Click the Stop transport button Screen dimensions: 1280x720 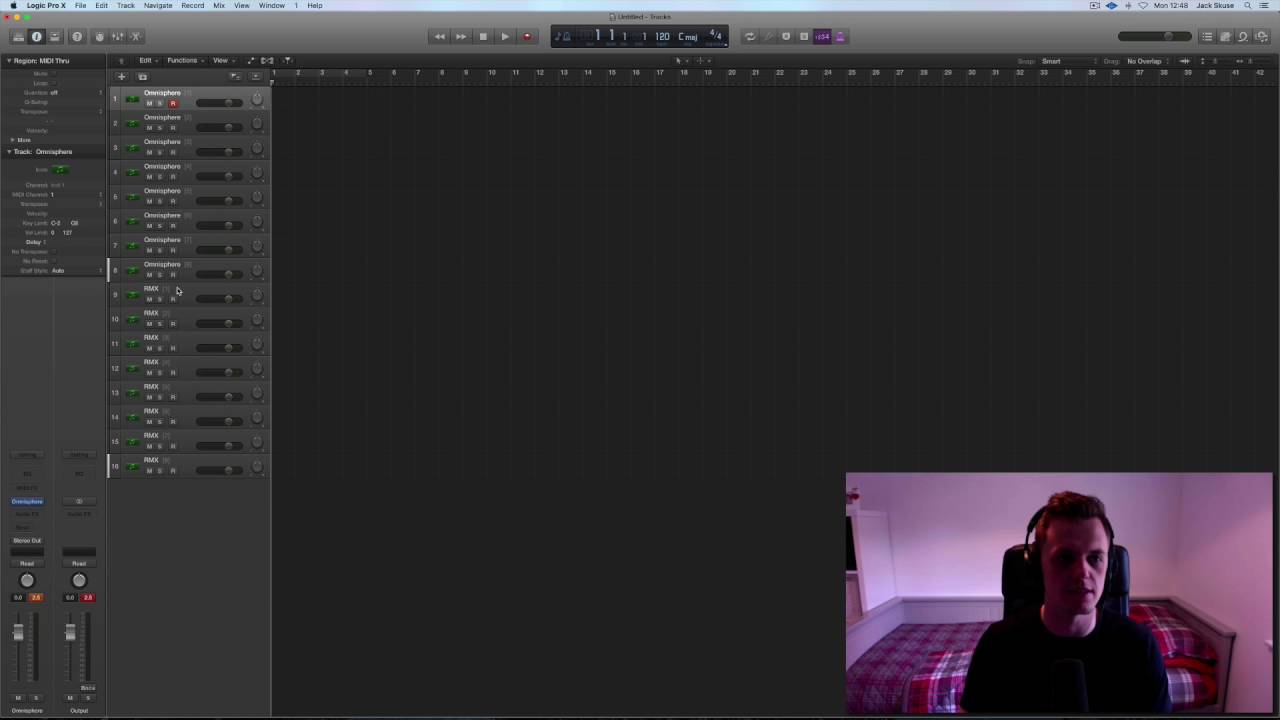point(483,37)
